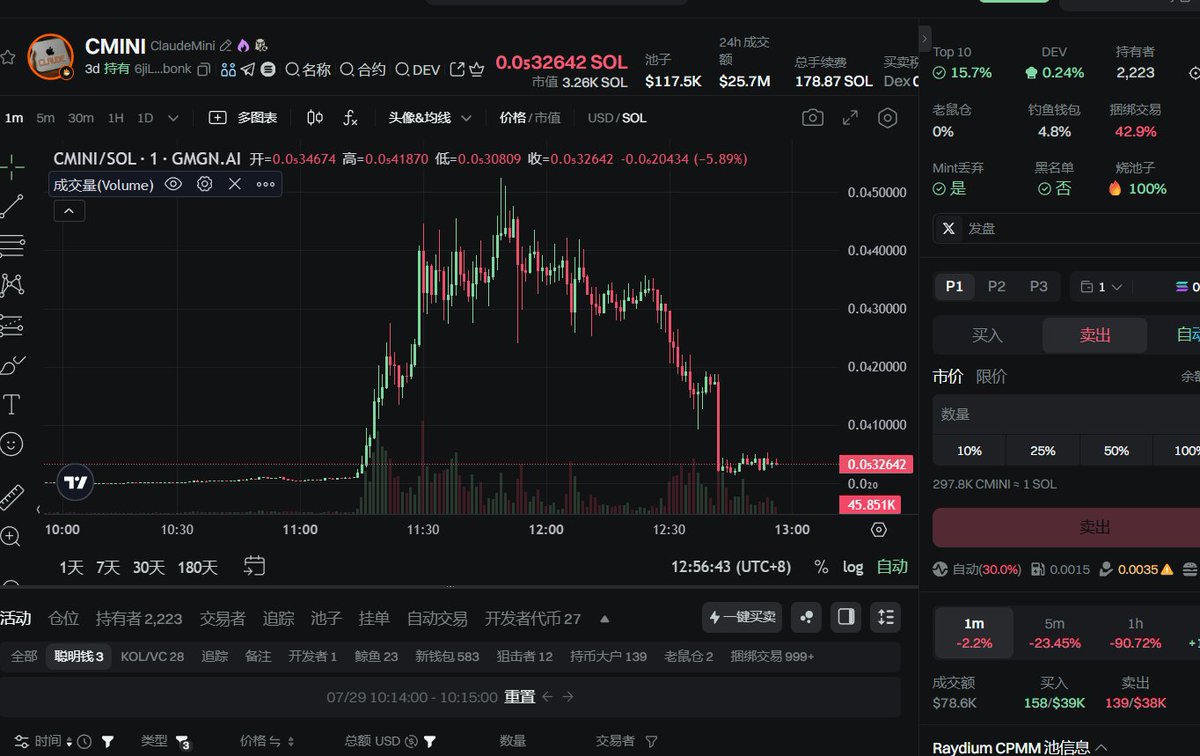Open chart settings hexagon icon

pos(887,118)
